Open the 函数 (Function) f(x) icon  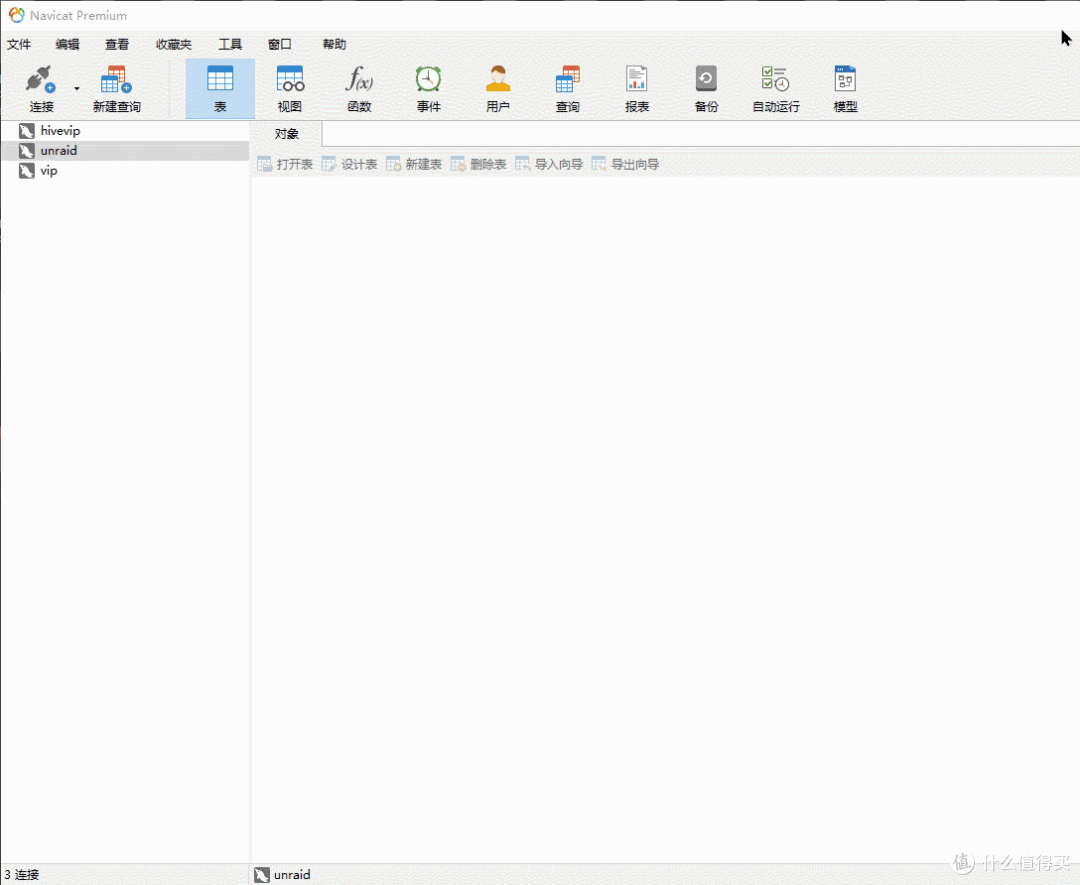click(x=360, y=88)
